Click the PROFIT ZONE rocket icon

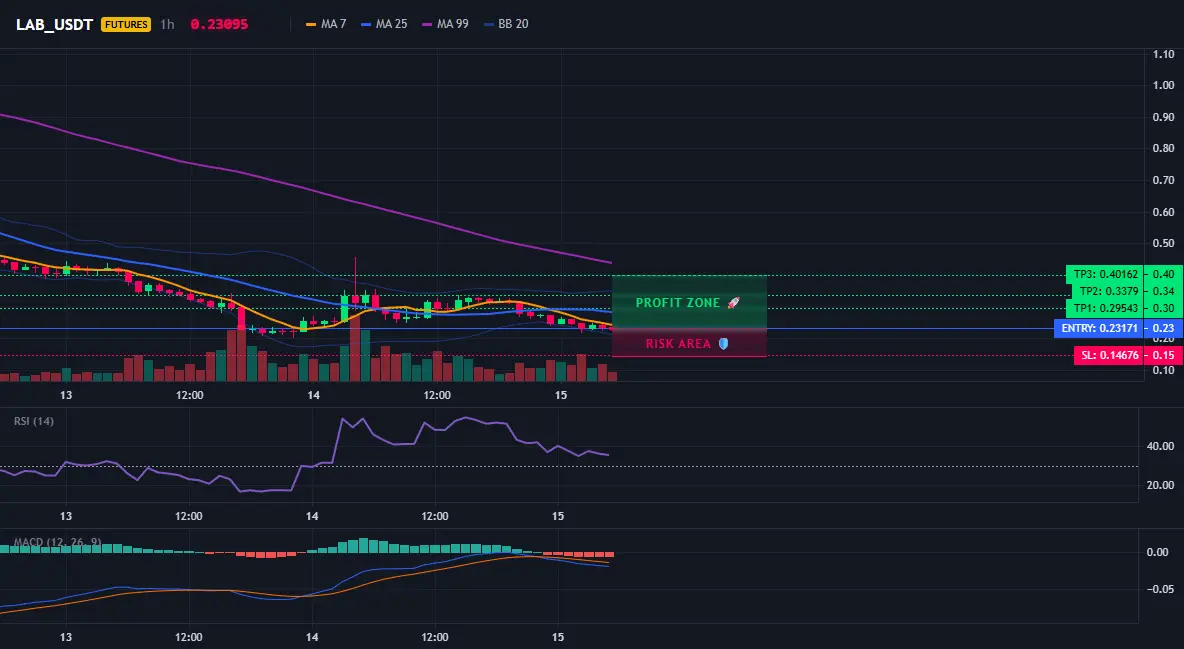click(x=733, y=302)
